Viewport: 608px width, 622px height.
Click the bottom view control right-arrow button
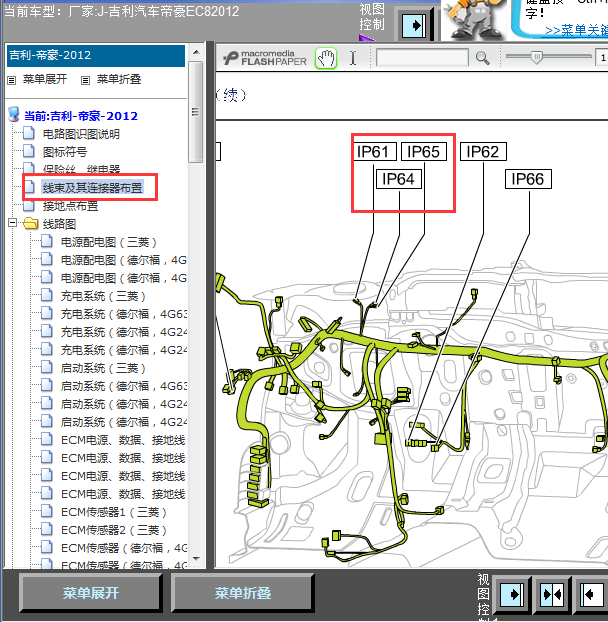[511, 594]
